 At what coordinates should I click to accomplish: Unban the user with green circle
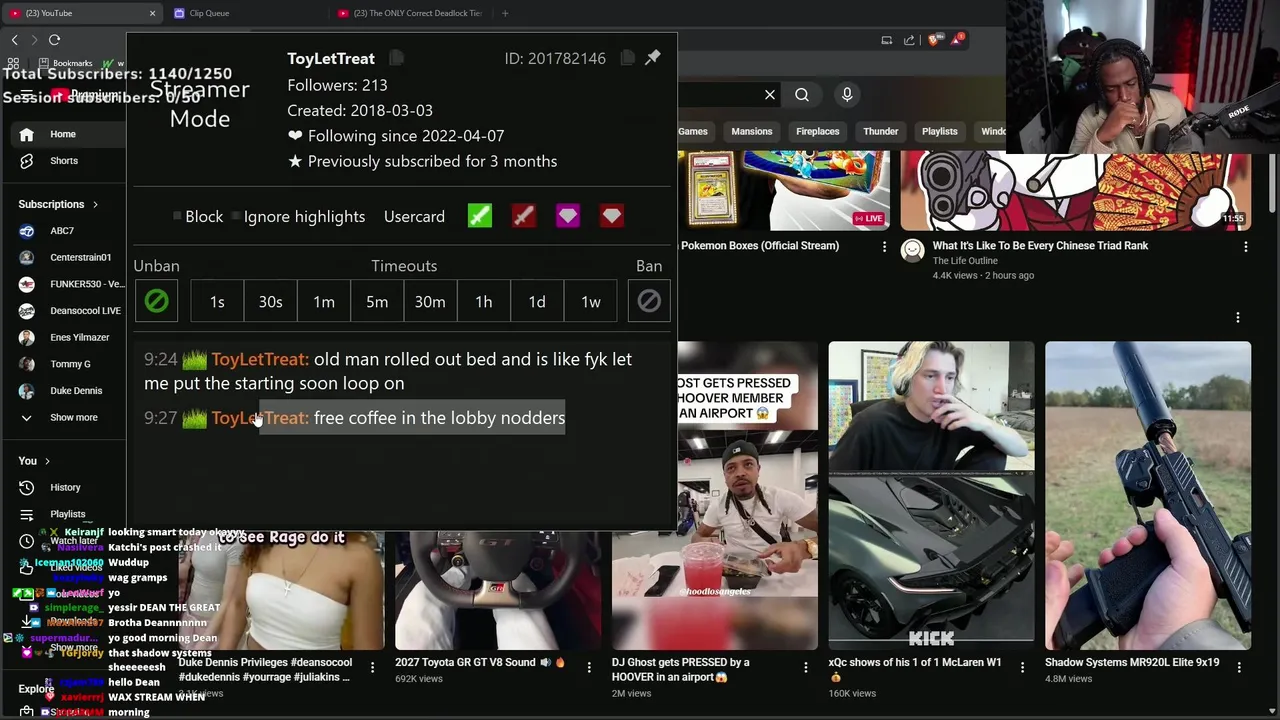(157, 301)
